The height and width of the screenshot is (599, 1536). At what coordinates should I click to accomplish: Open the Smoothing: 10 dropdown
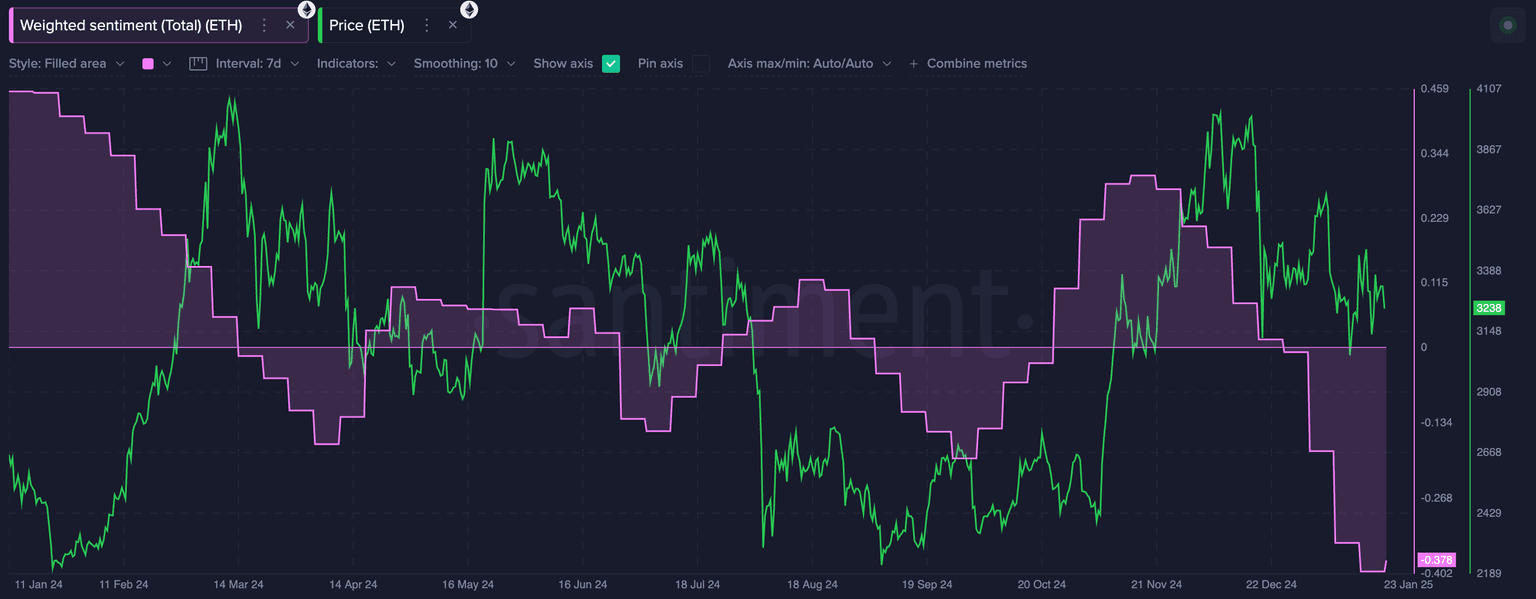tap(464, 63)
